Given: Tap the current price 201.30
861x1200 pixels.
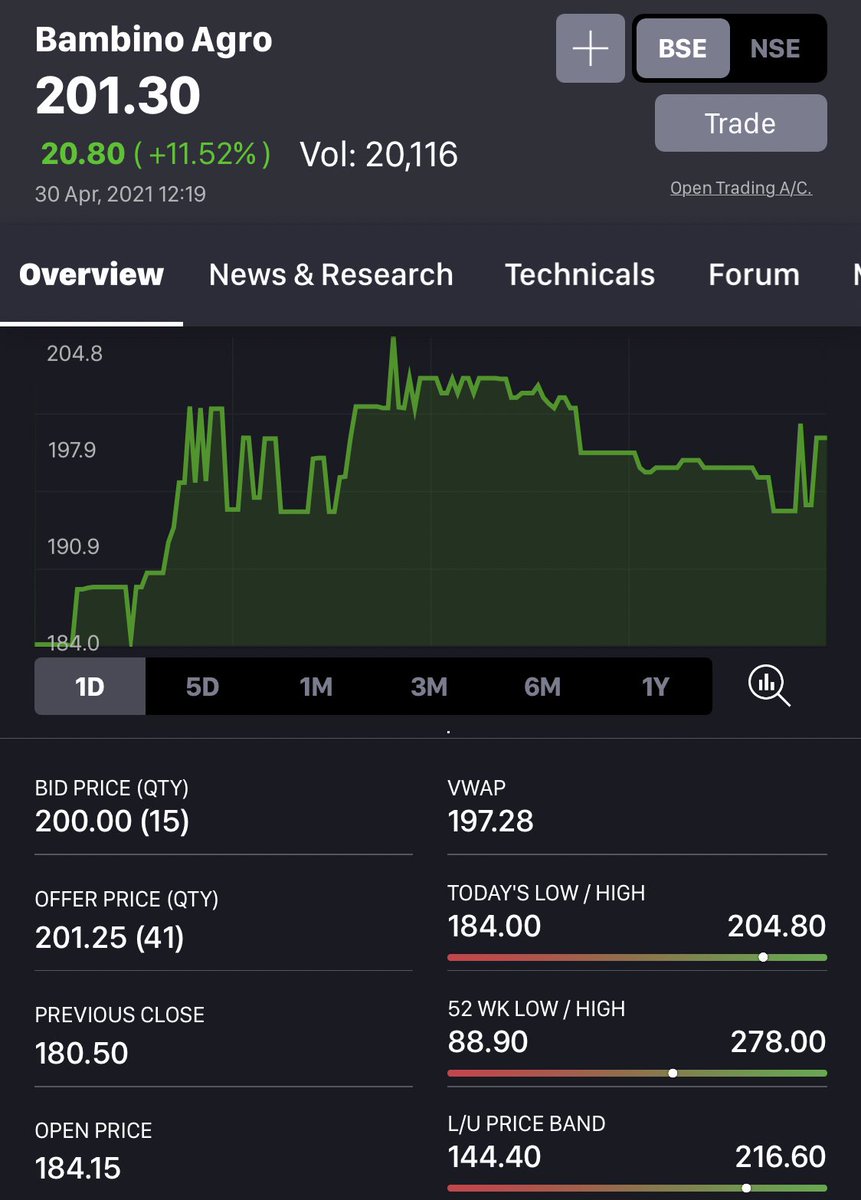Looking at the screenshot, I should click(118, 96).
